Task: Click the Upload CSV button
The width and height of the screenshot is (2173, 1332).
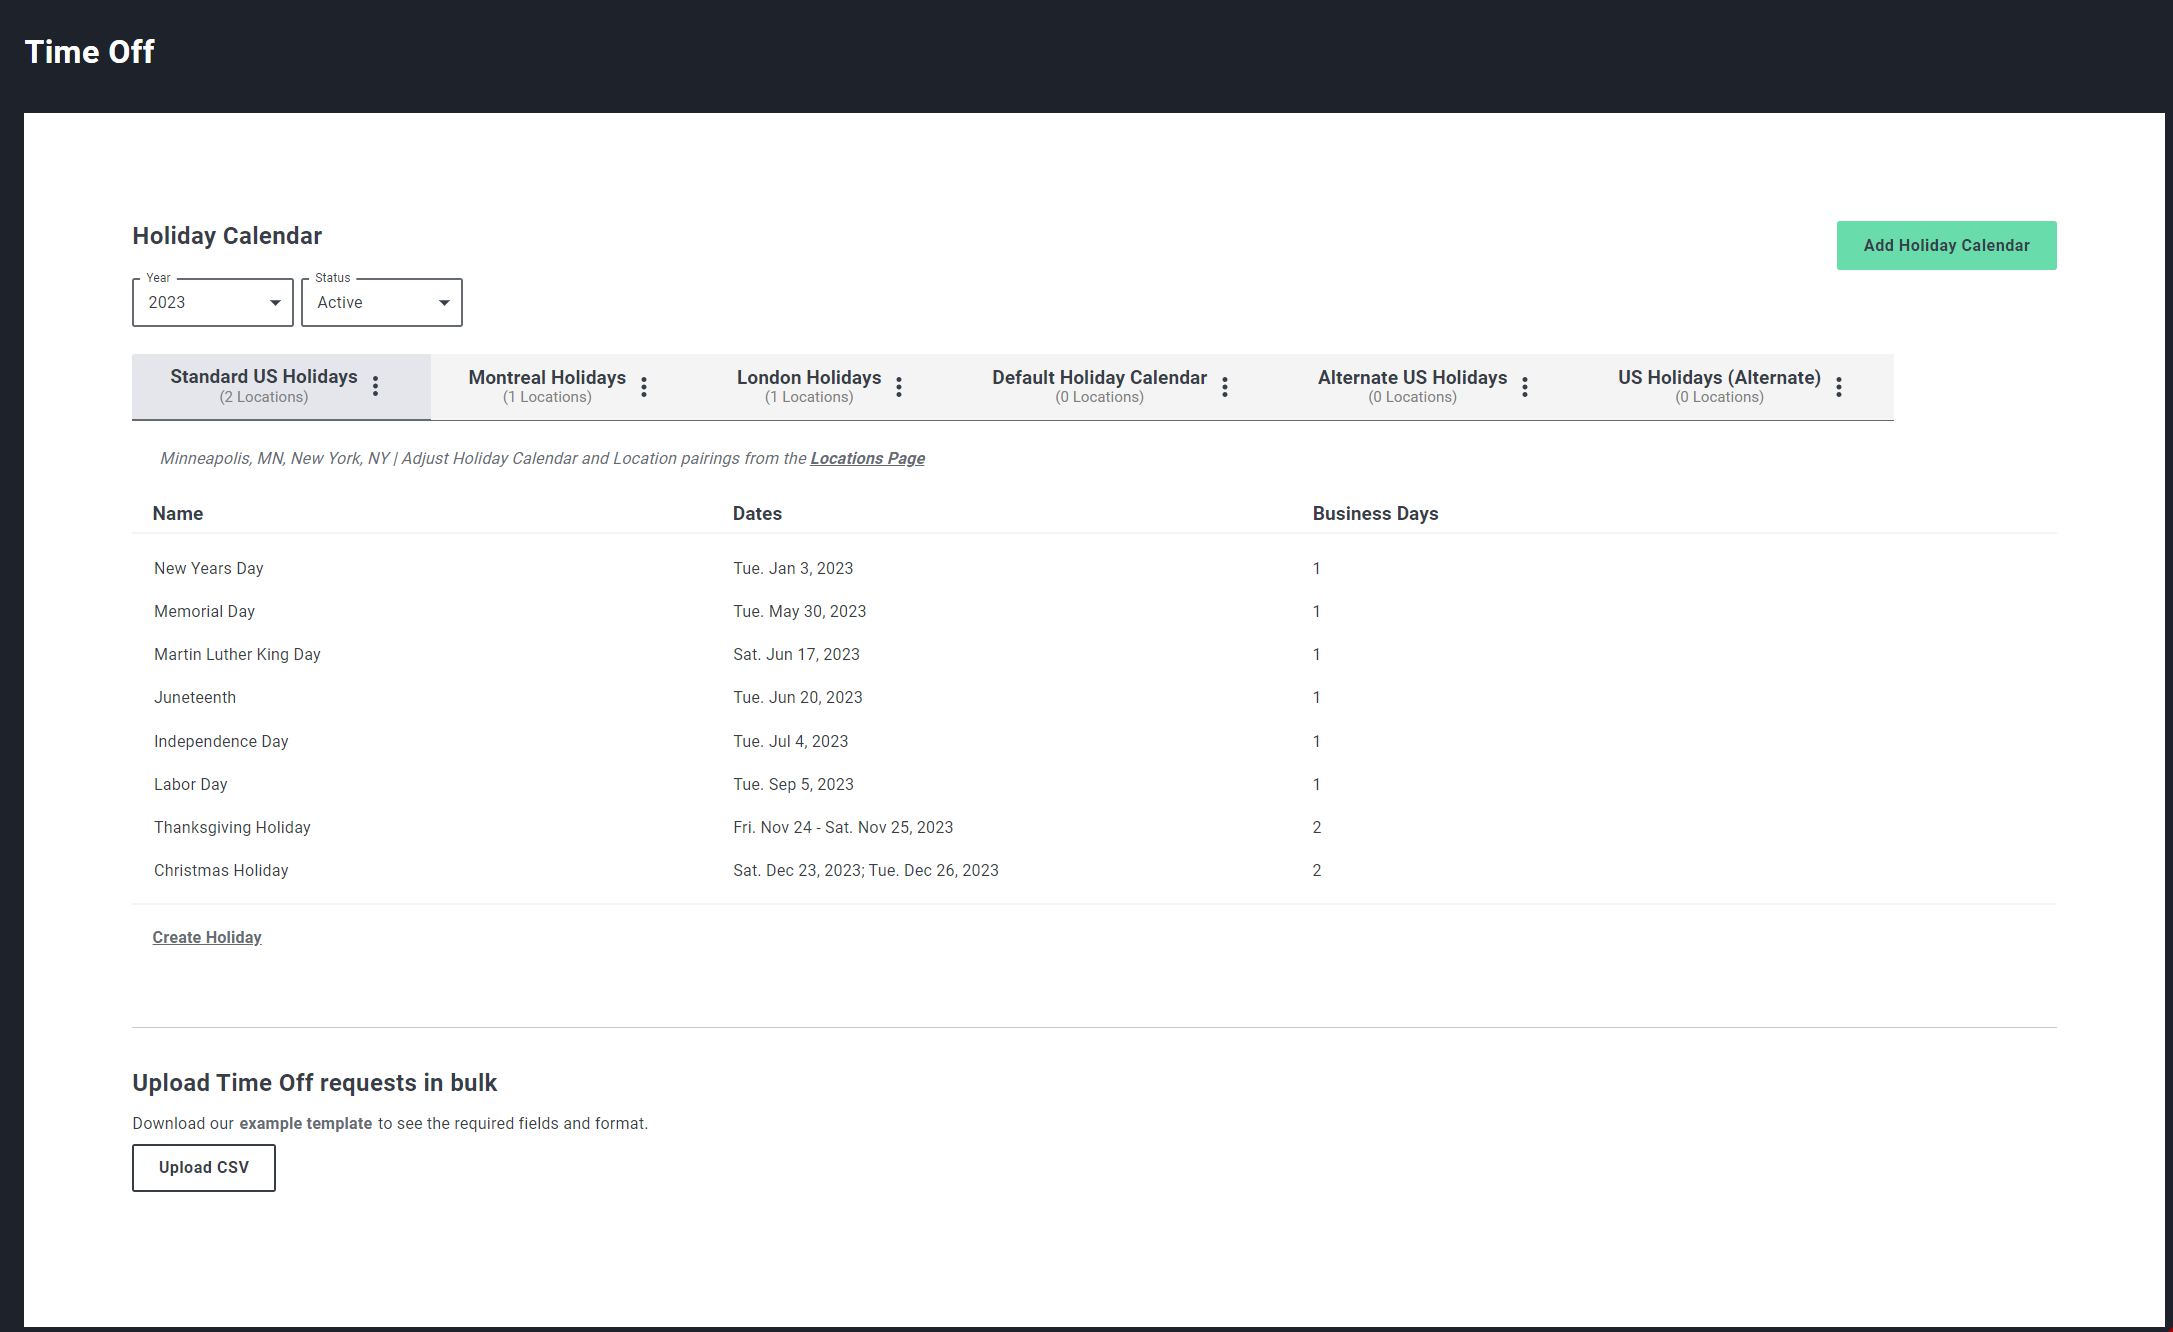Action: coord(204,1168)
